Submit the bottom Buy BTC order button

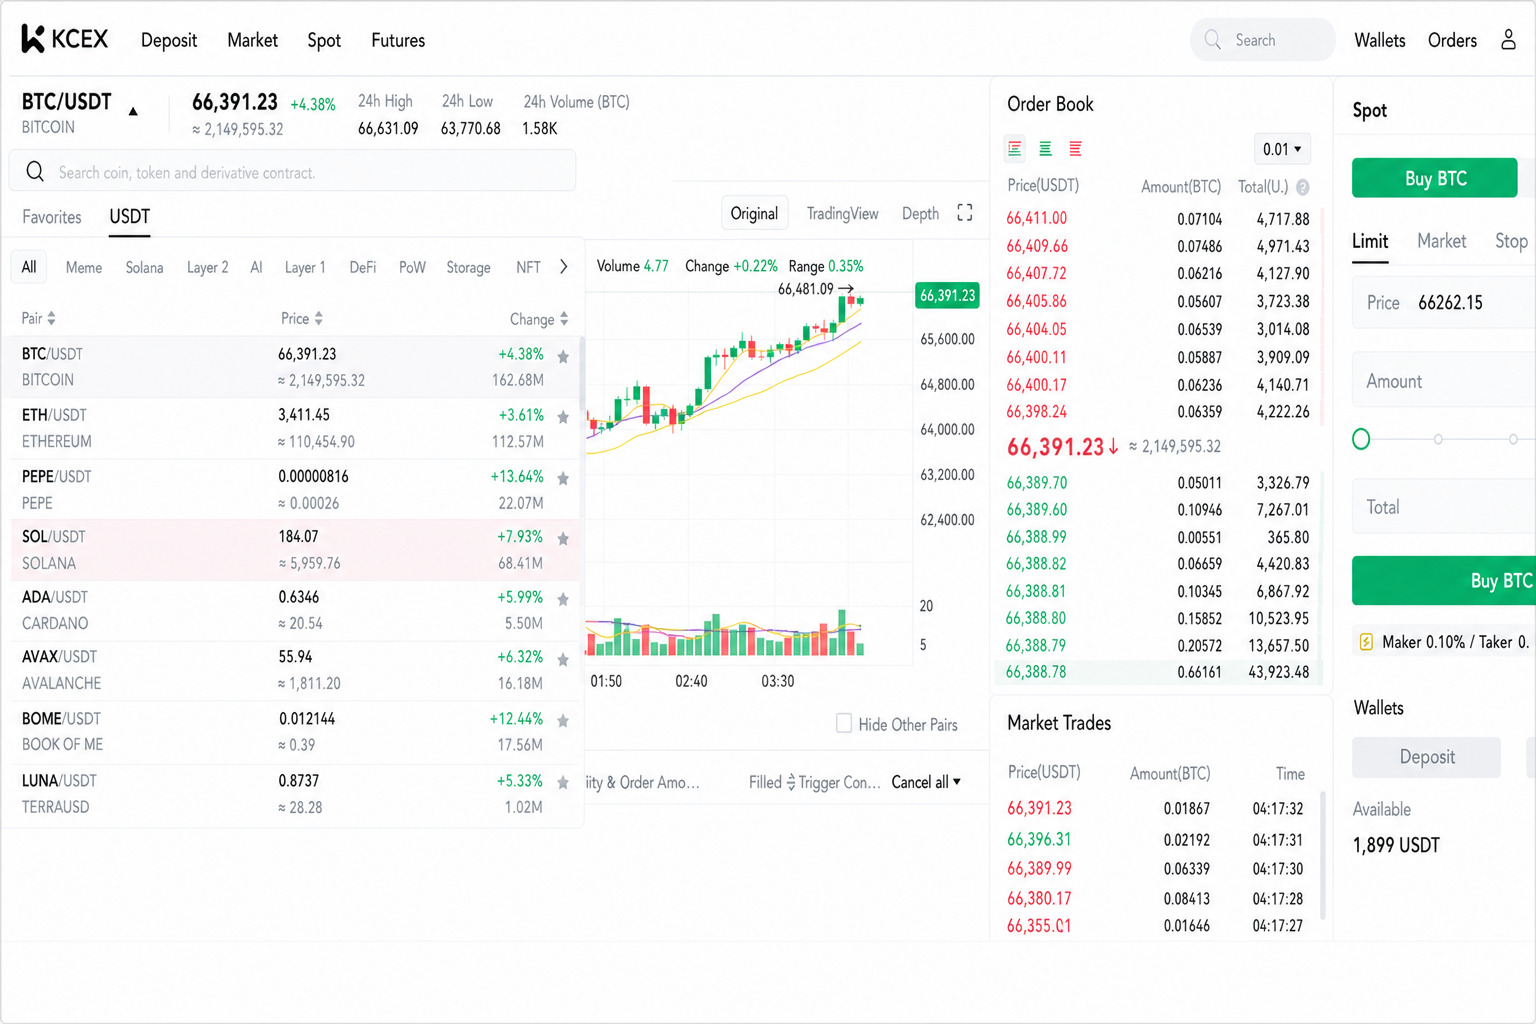[x=1444, y=581]
